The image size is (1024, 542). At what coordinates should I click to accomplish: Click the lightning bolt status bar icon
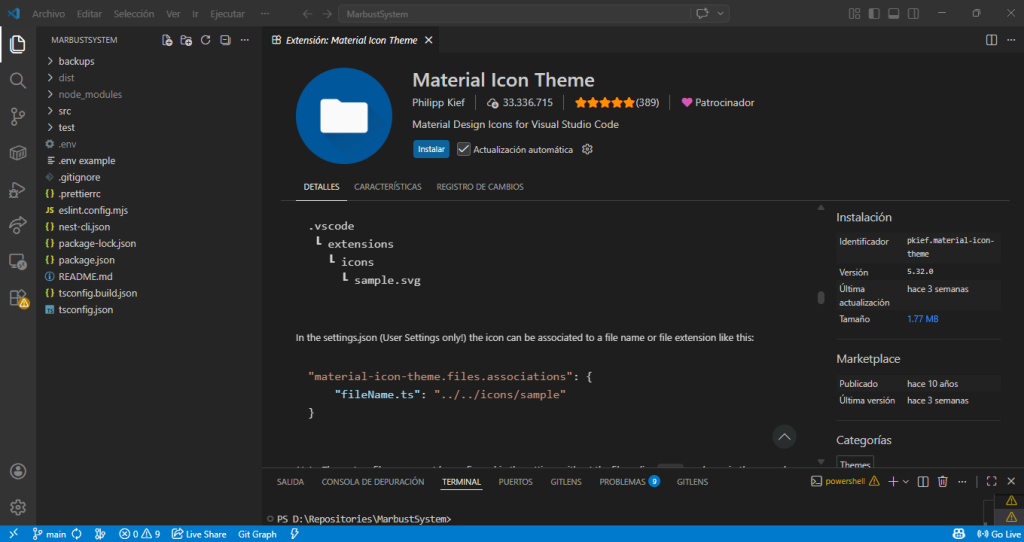coord(295,534)
